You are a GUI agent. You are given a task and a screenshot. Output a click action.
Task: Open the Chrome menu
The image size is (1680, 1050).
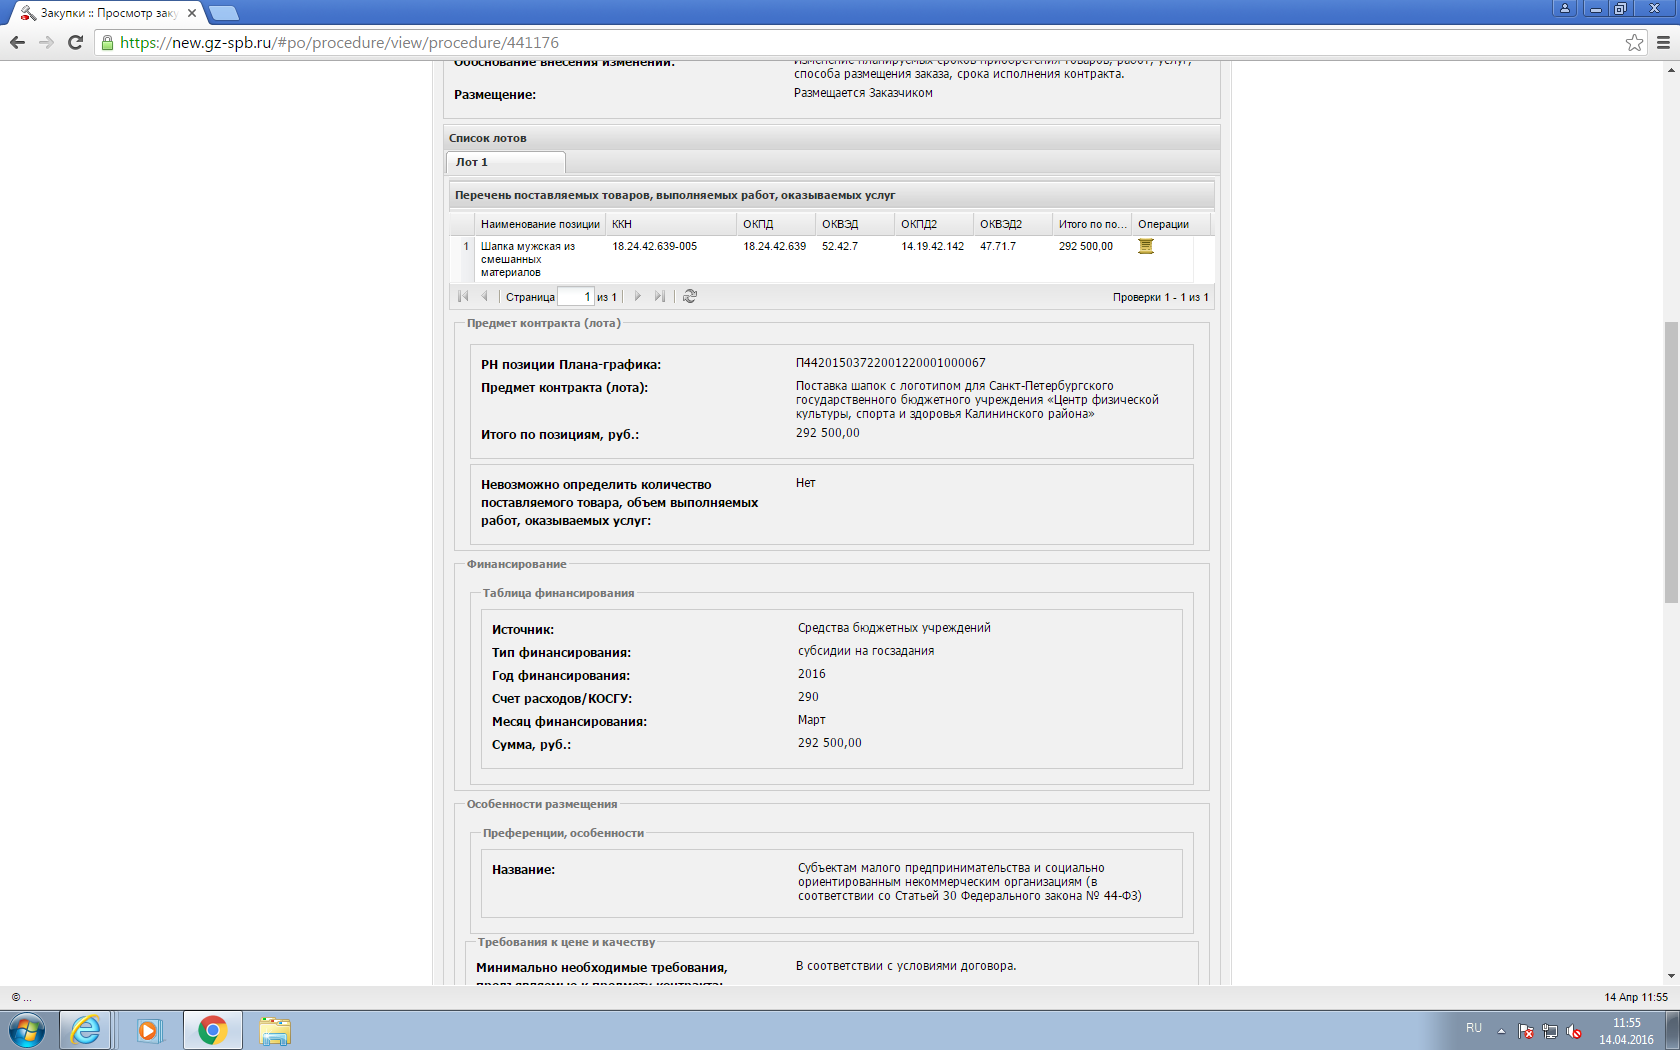(1663, 42)
